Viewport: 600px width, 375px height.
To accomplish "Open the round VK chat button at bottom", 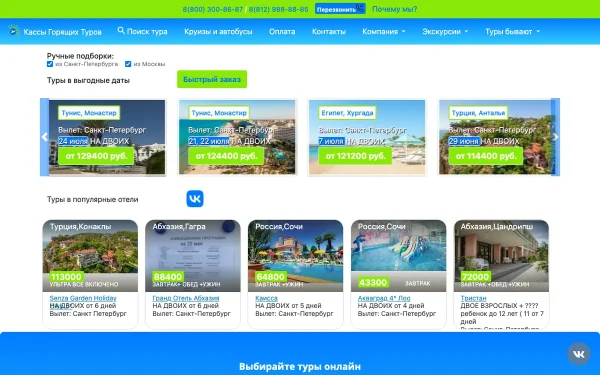I will [x=579, y=354].
